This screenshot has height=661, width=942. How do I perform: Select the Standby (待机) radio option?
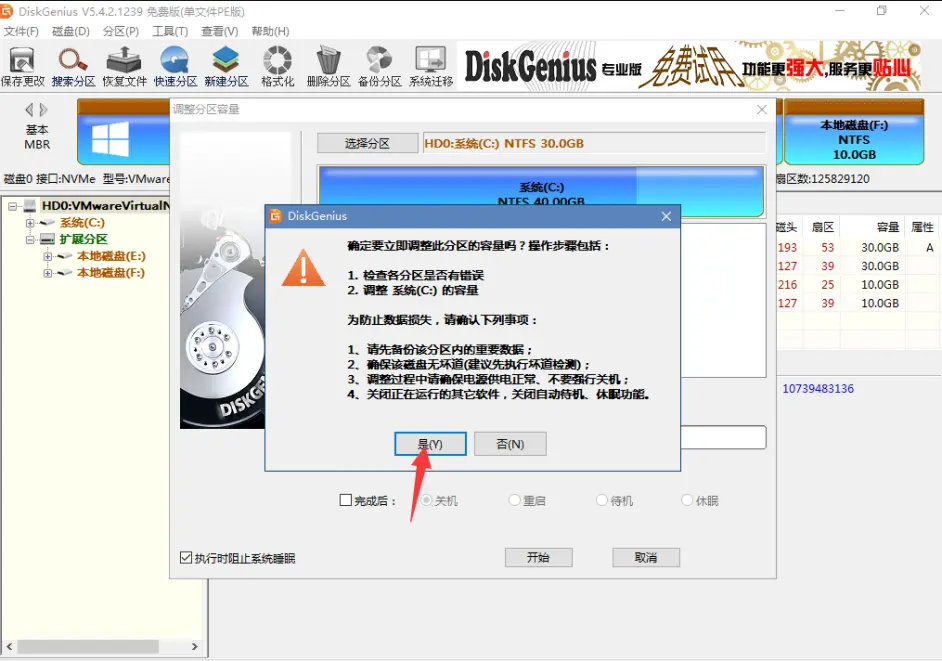(602, 500)
